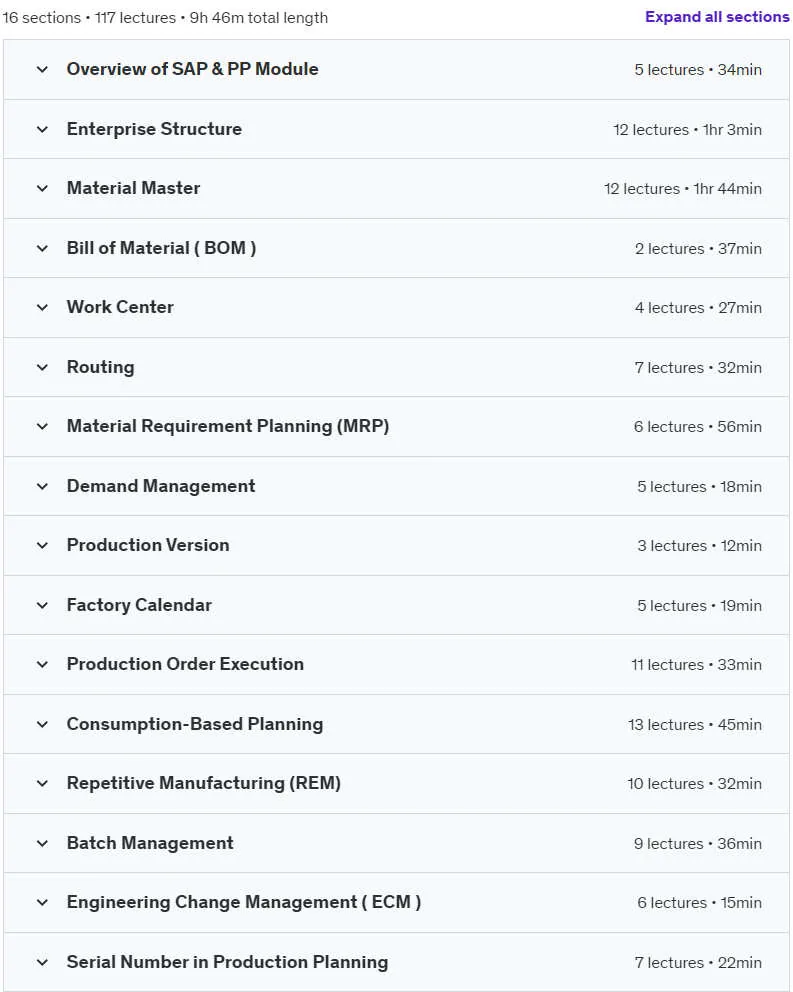
Task: Click the '12 lectures • 1hr 44min' label
Action: coord(683,189)
